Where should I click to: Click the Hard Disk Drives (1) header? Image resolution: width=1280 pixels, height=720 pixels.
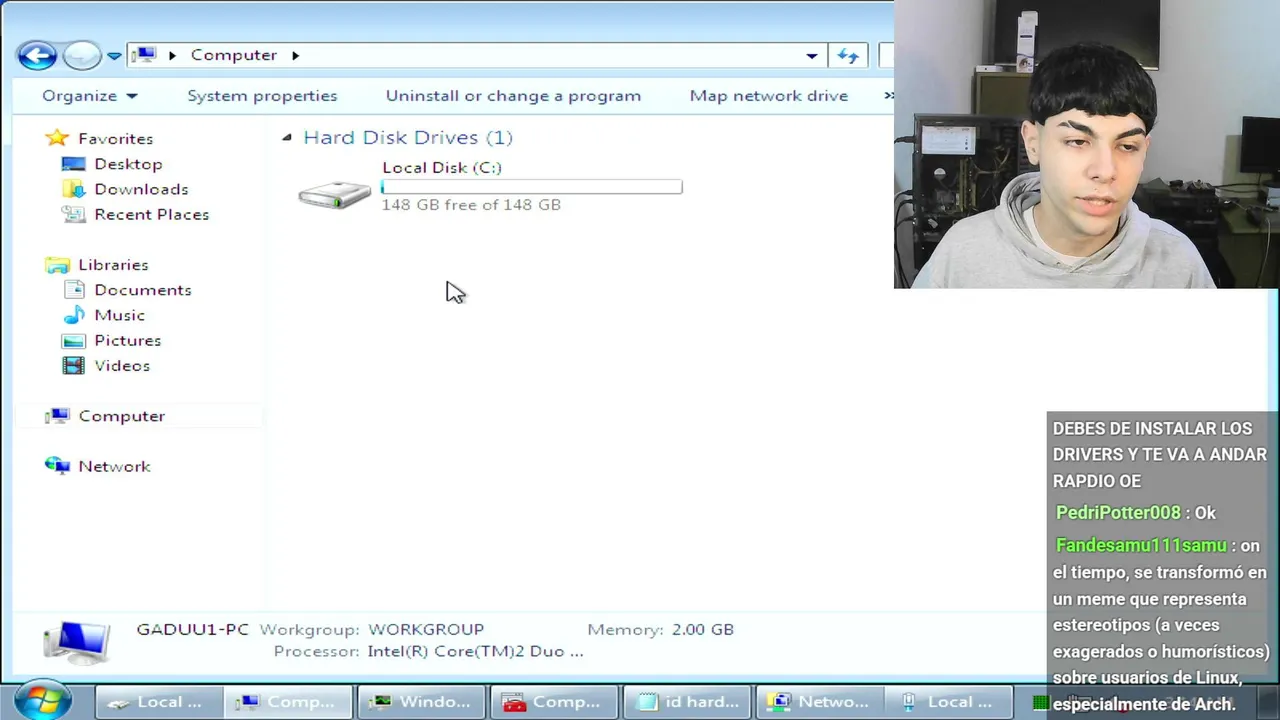point(408,137)
